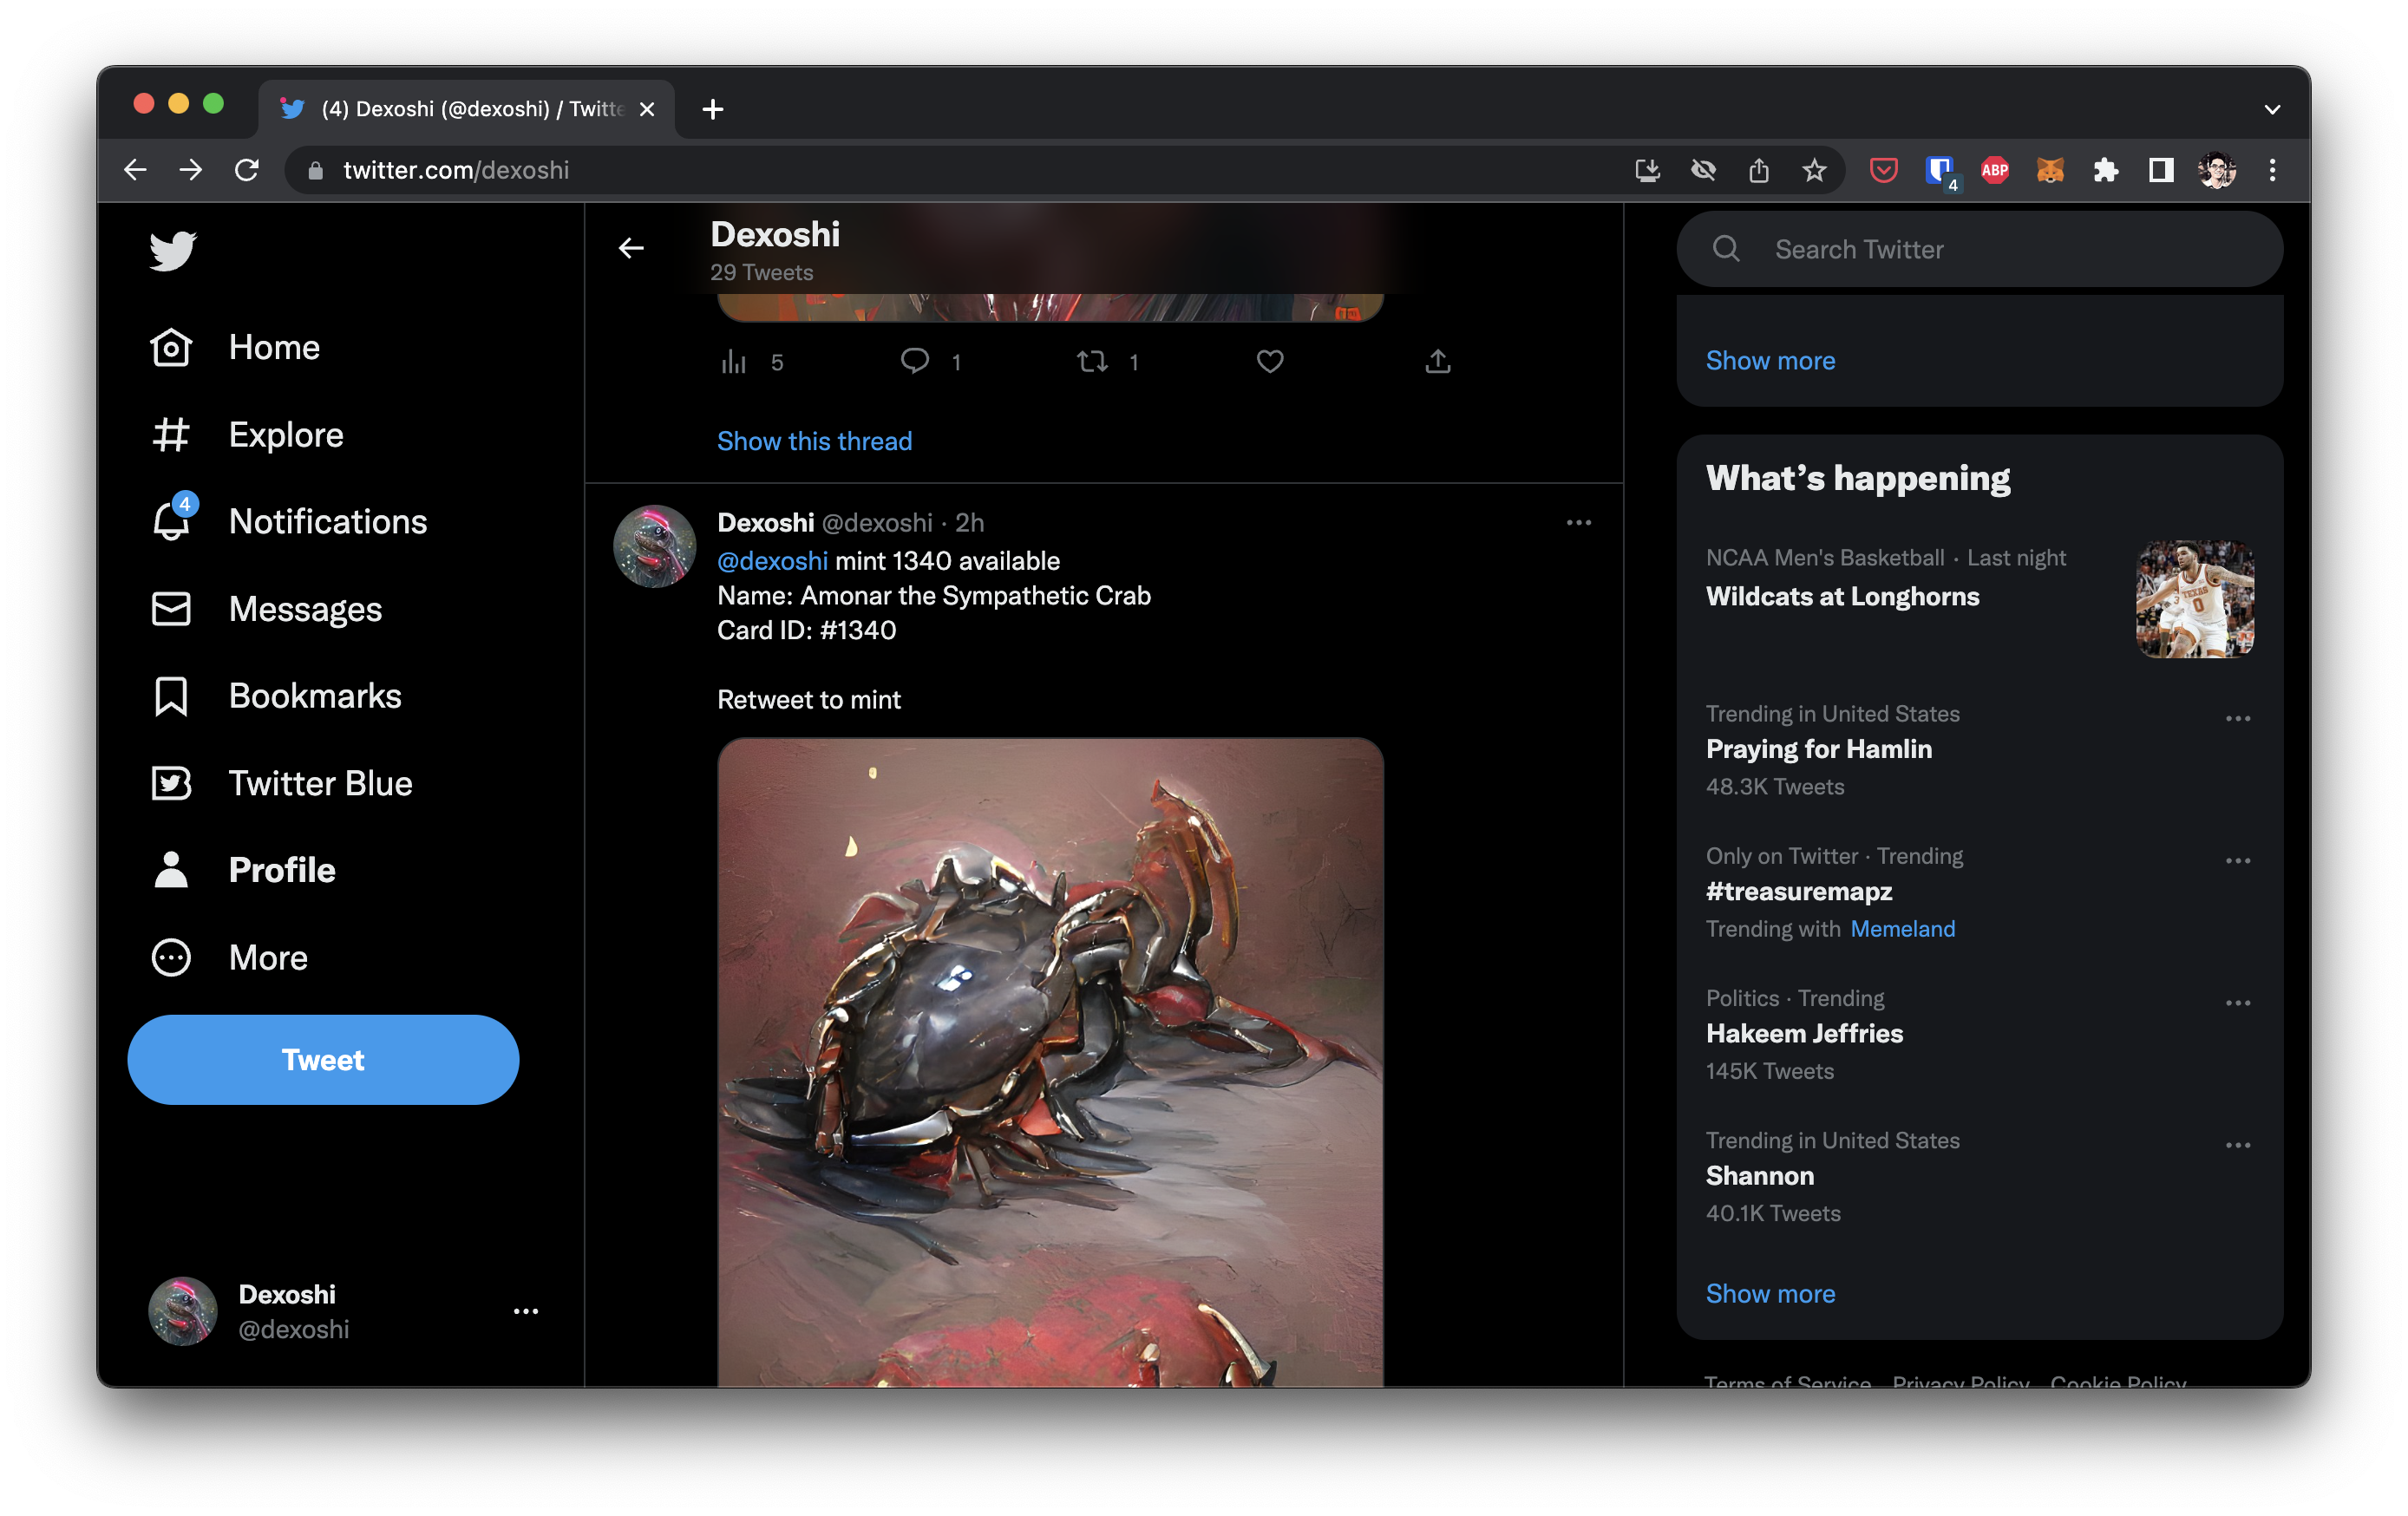Install app via download icon in address bar

(x=1647, y=170)
